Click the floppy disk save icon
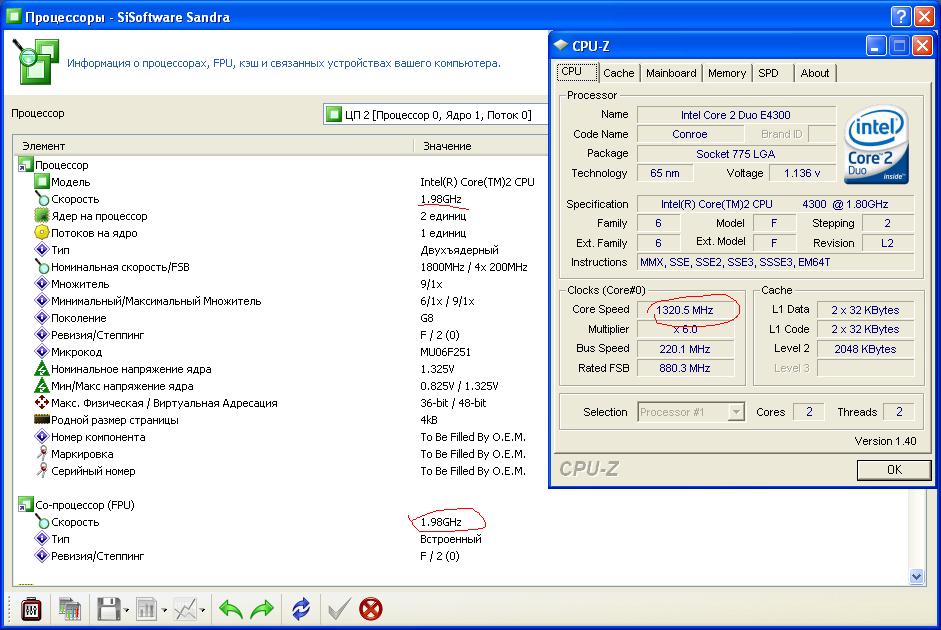The width and height of the screenshot is (941, 630). point(108,608)
